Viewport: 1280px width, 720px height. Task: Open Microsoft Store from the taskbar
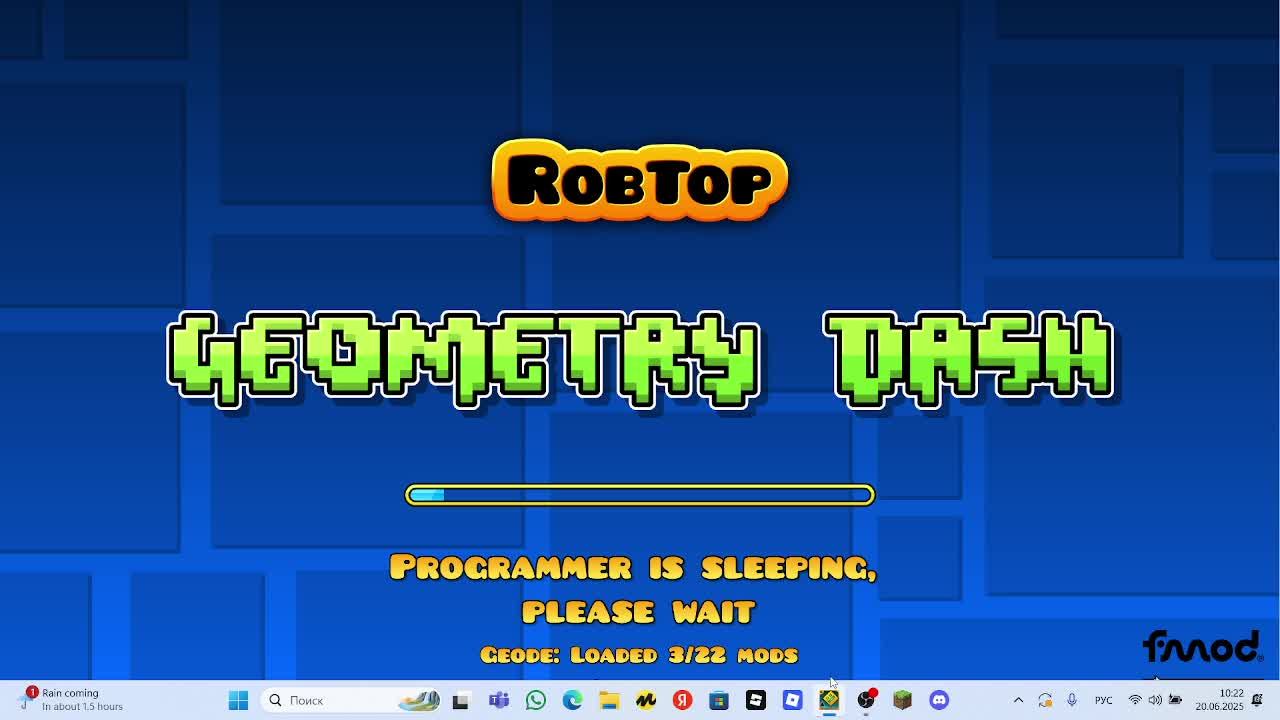(719, 700)
